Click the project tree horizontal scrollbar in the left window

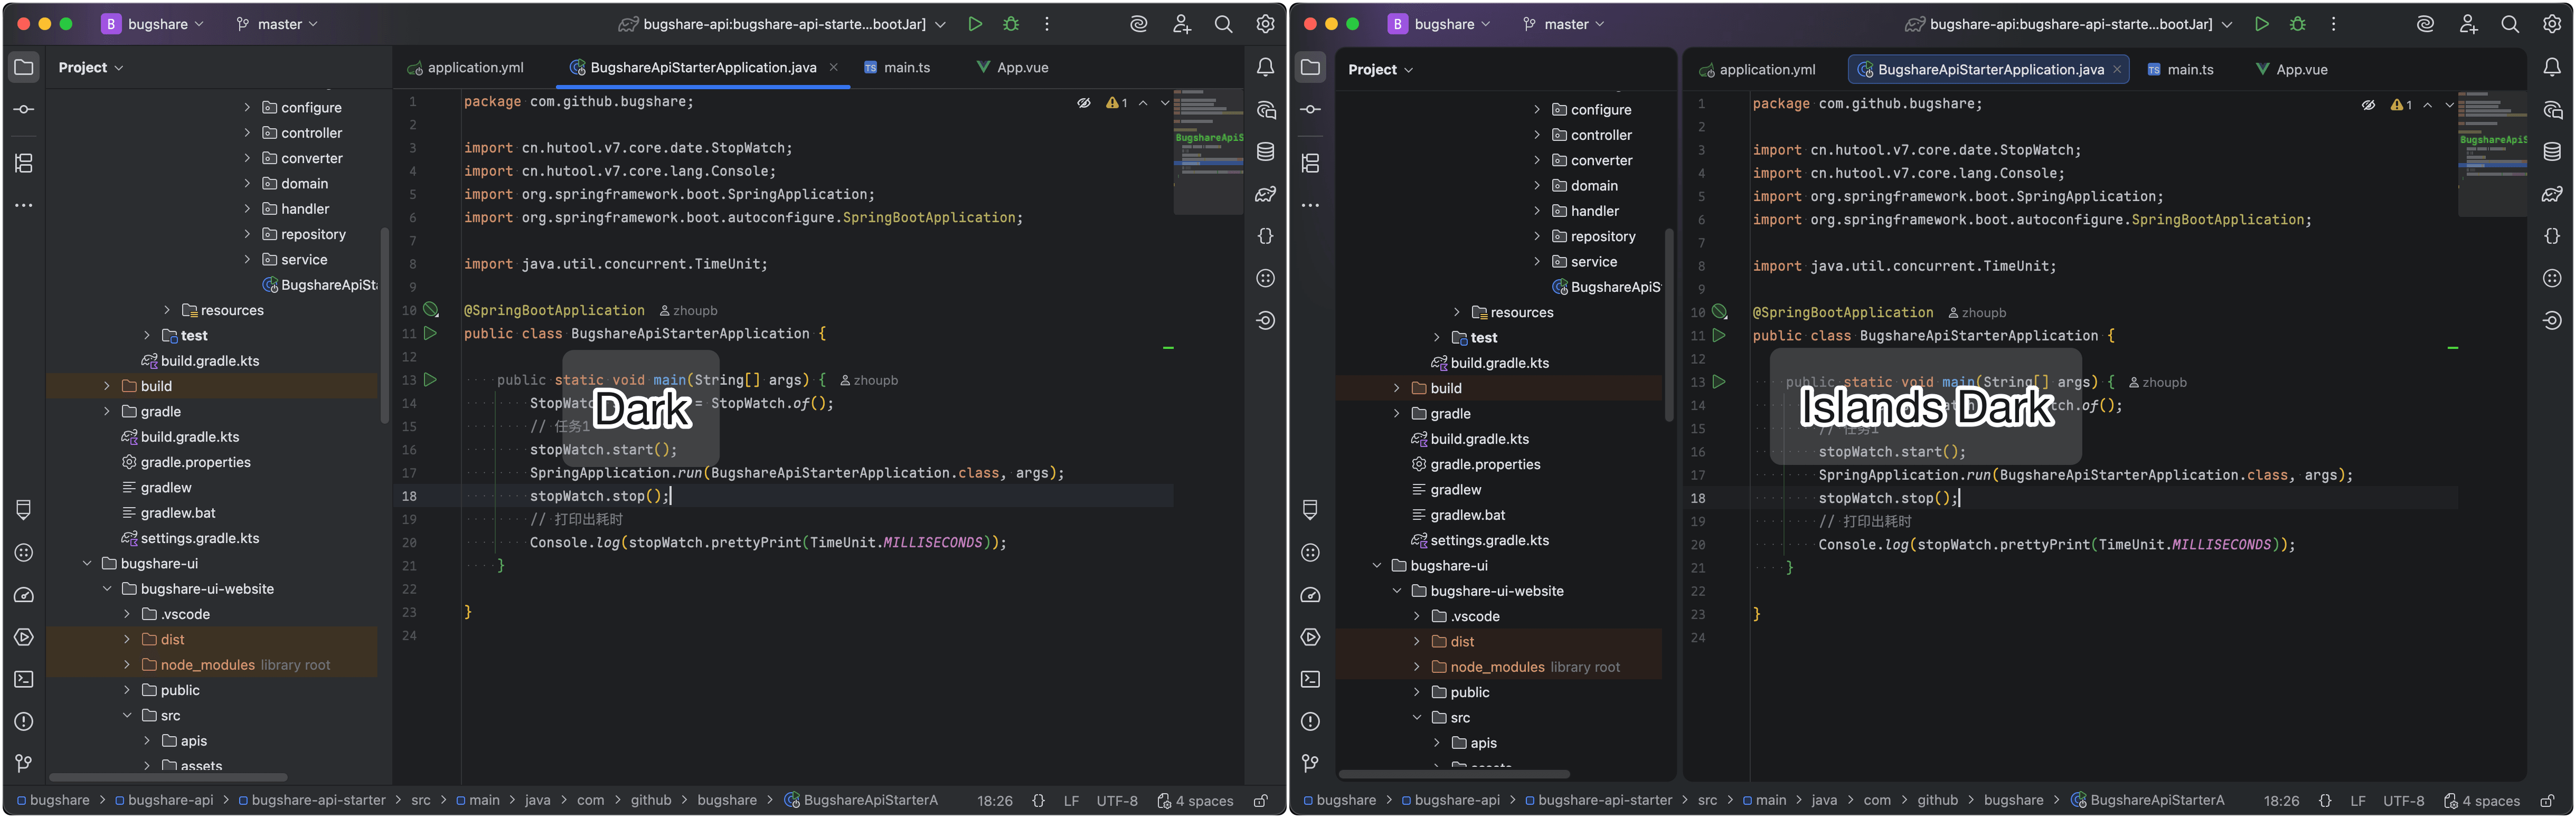168,776
